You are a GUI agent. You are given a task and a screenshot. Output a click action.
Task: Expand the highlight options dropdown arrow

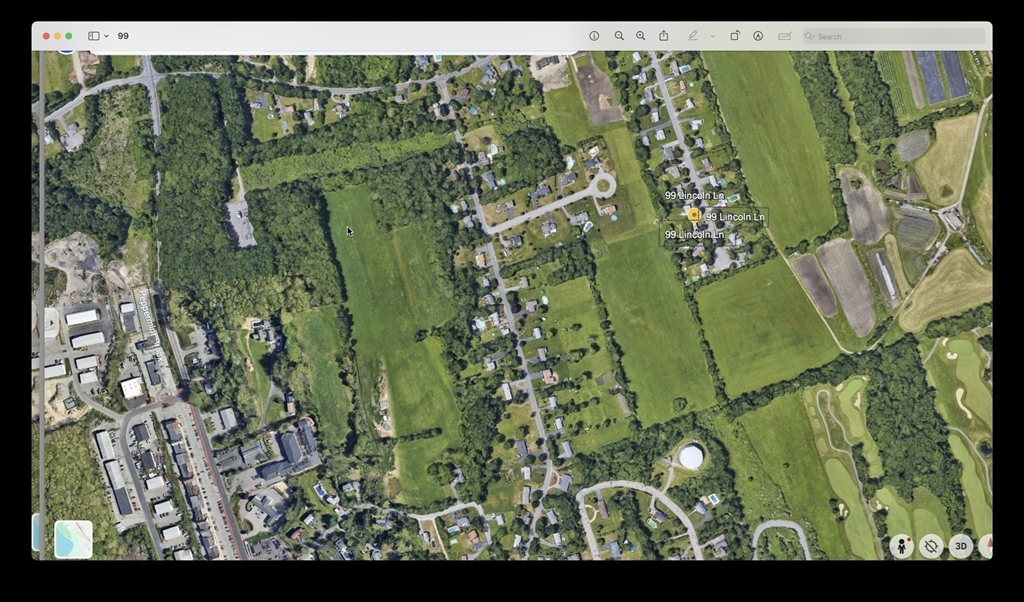click(712, 36)
